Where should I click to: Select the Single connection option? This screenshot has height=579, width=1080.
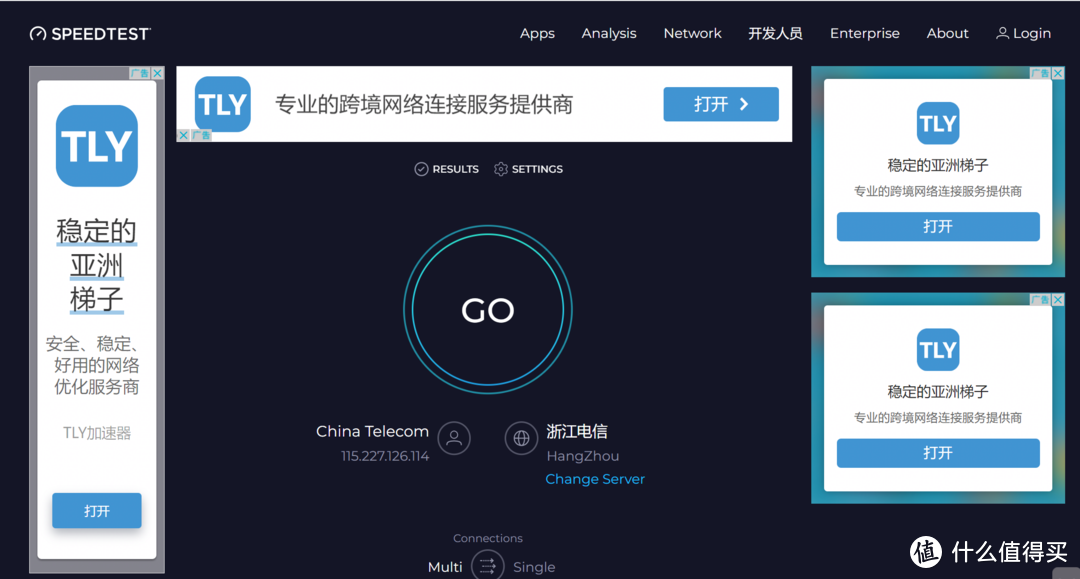pyautogui.click(x=534, y=567)
